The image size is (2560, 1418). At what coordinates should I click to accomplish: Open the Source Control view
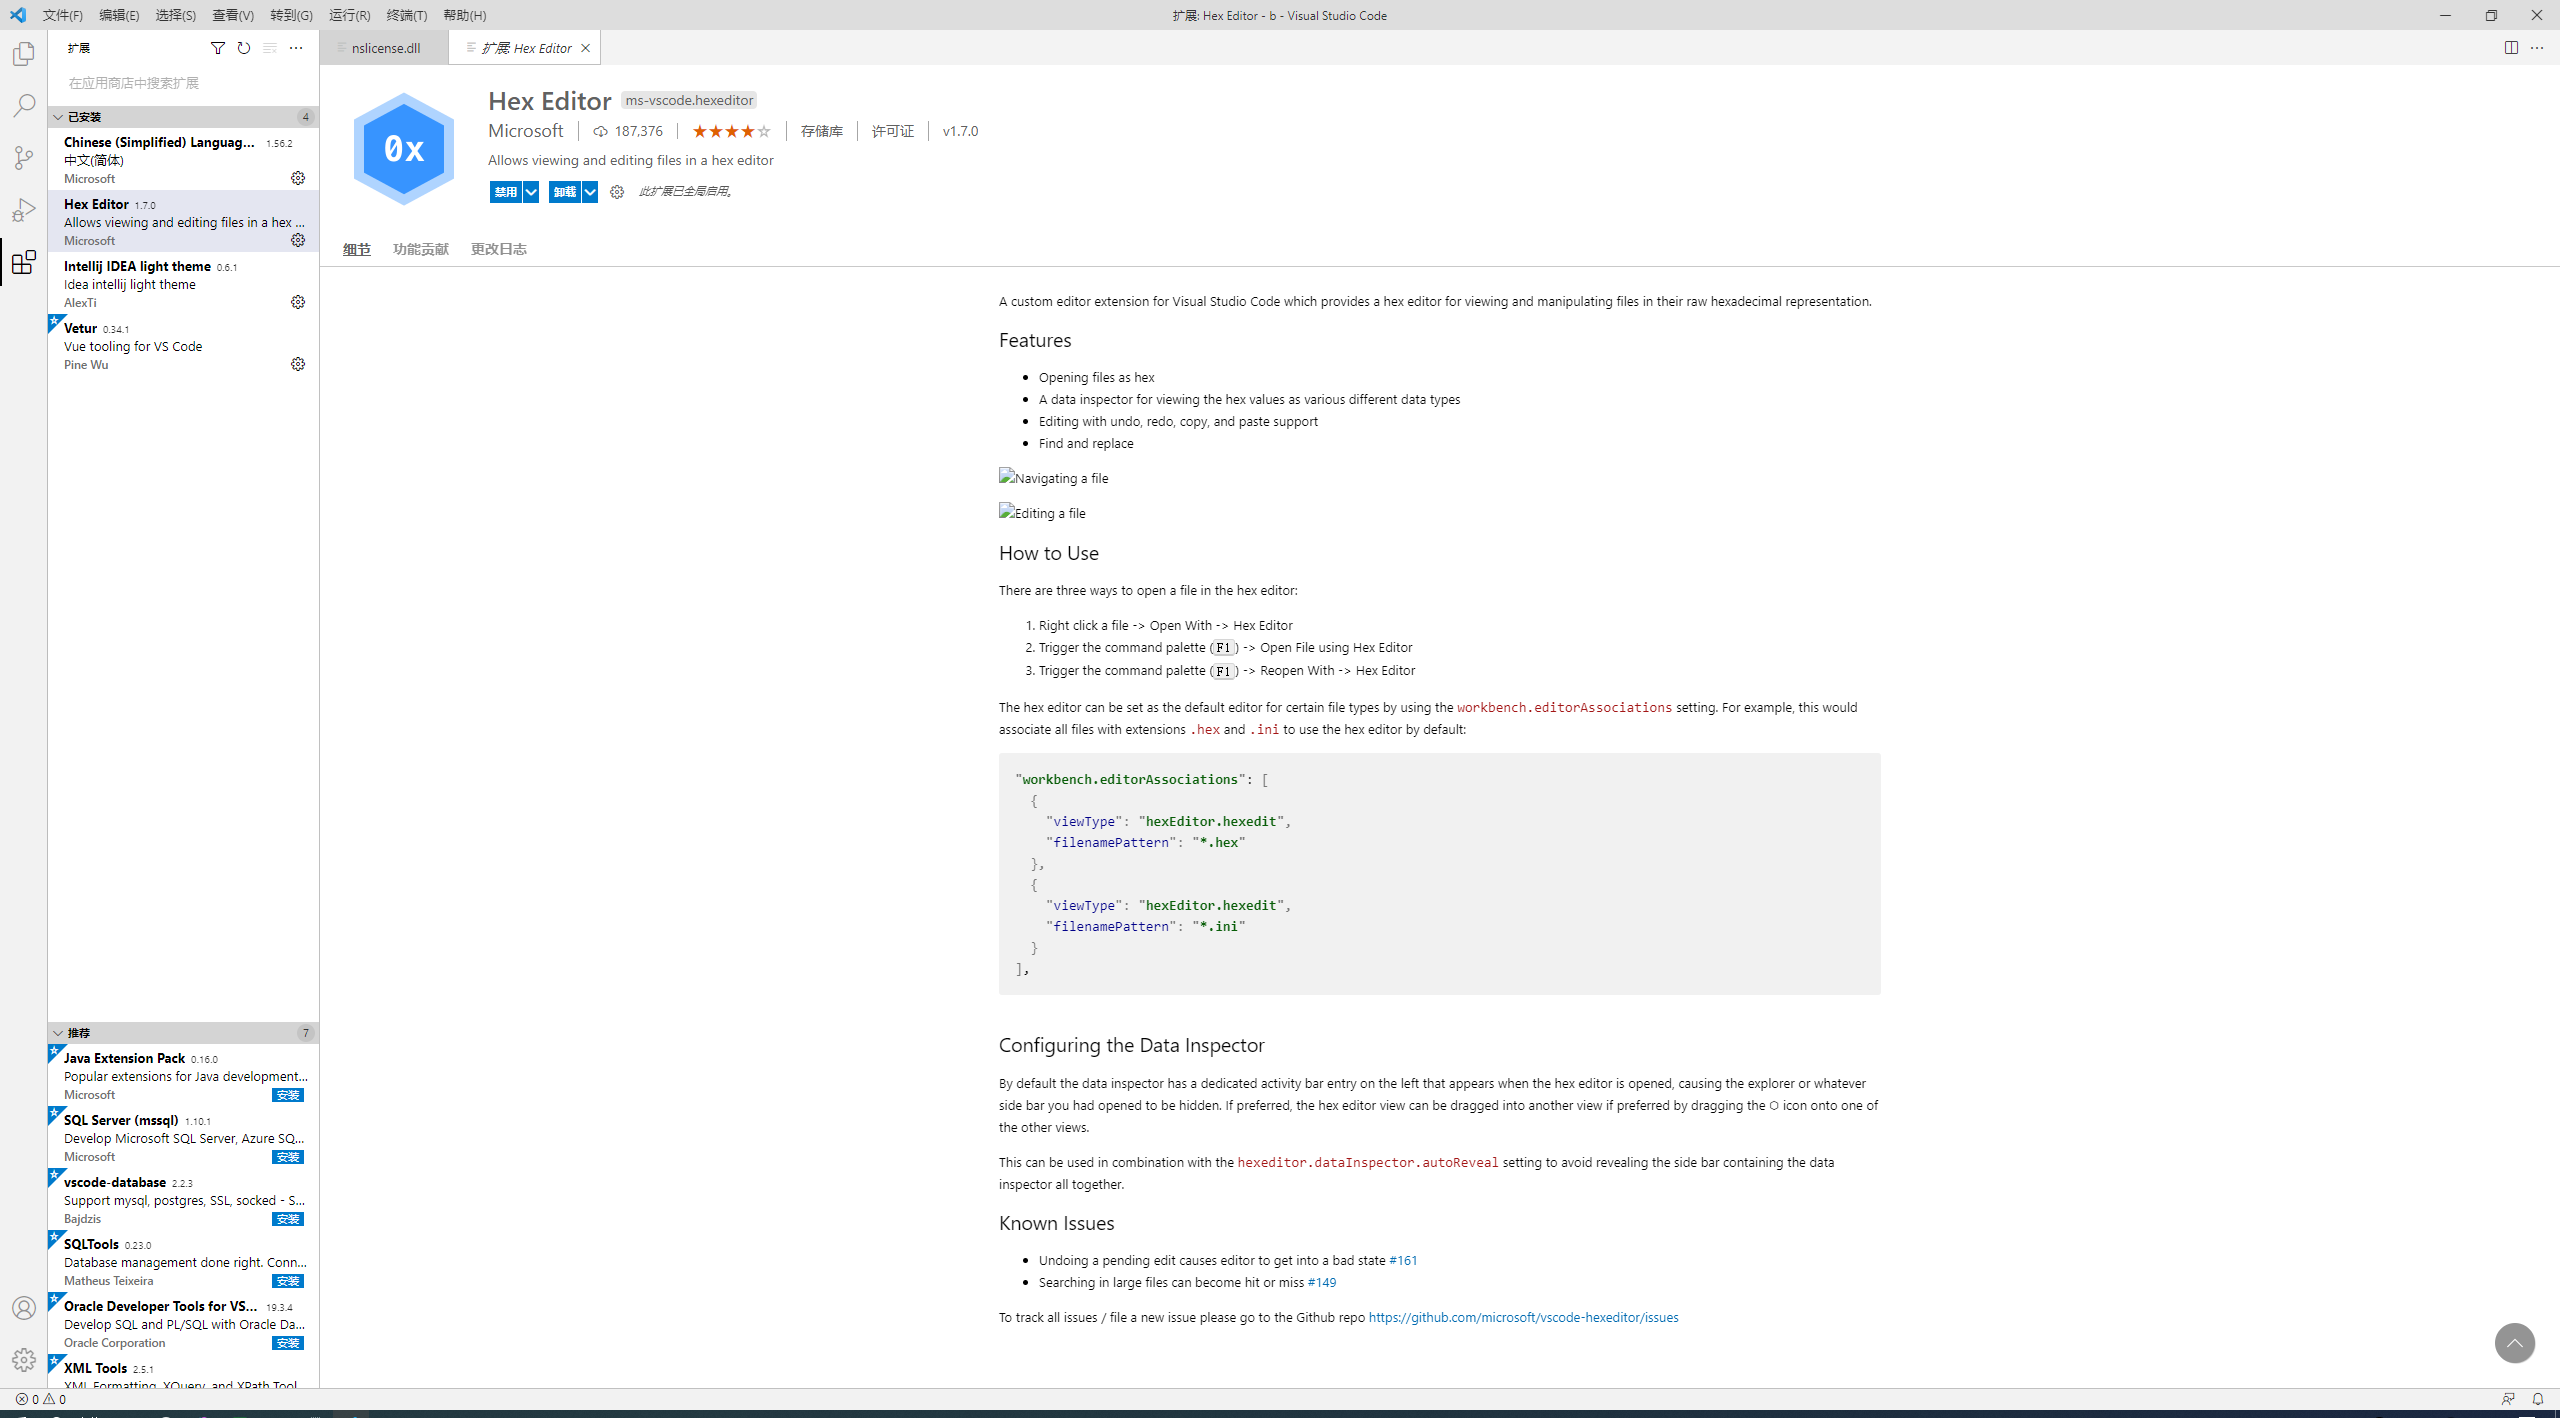click(x=24, y=158)
